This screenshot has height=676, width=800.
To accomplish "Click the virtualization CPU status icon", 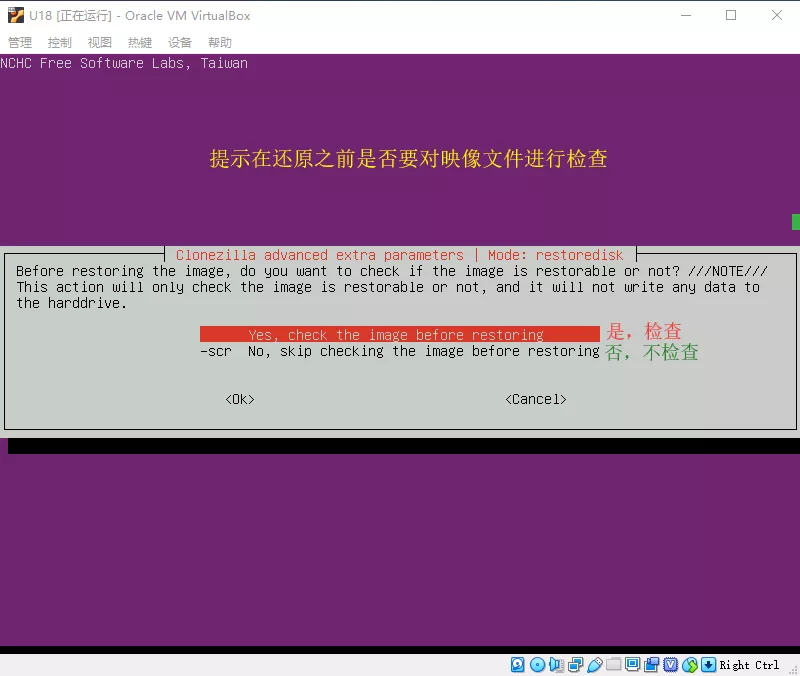I will point(670,664).
